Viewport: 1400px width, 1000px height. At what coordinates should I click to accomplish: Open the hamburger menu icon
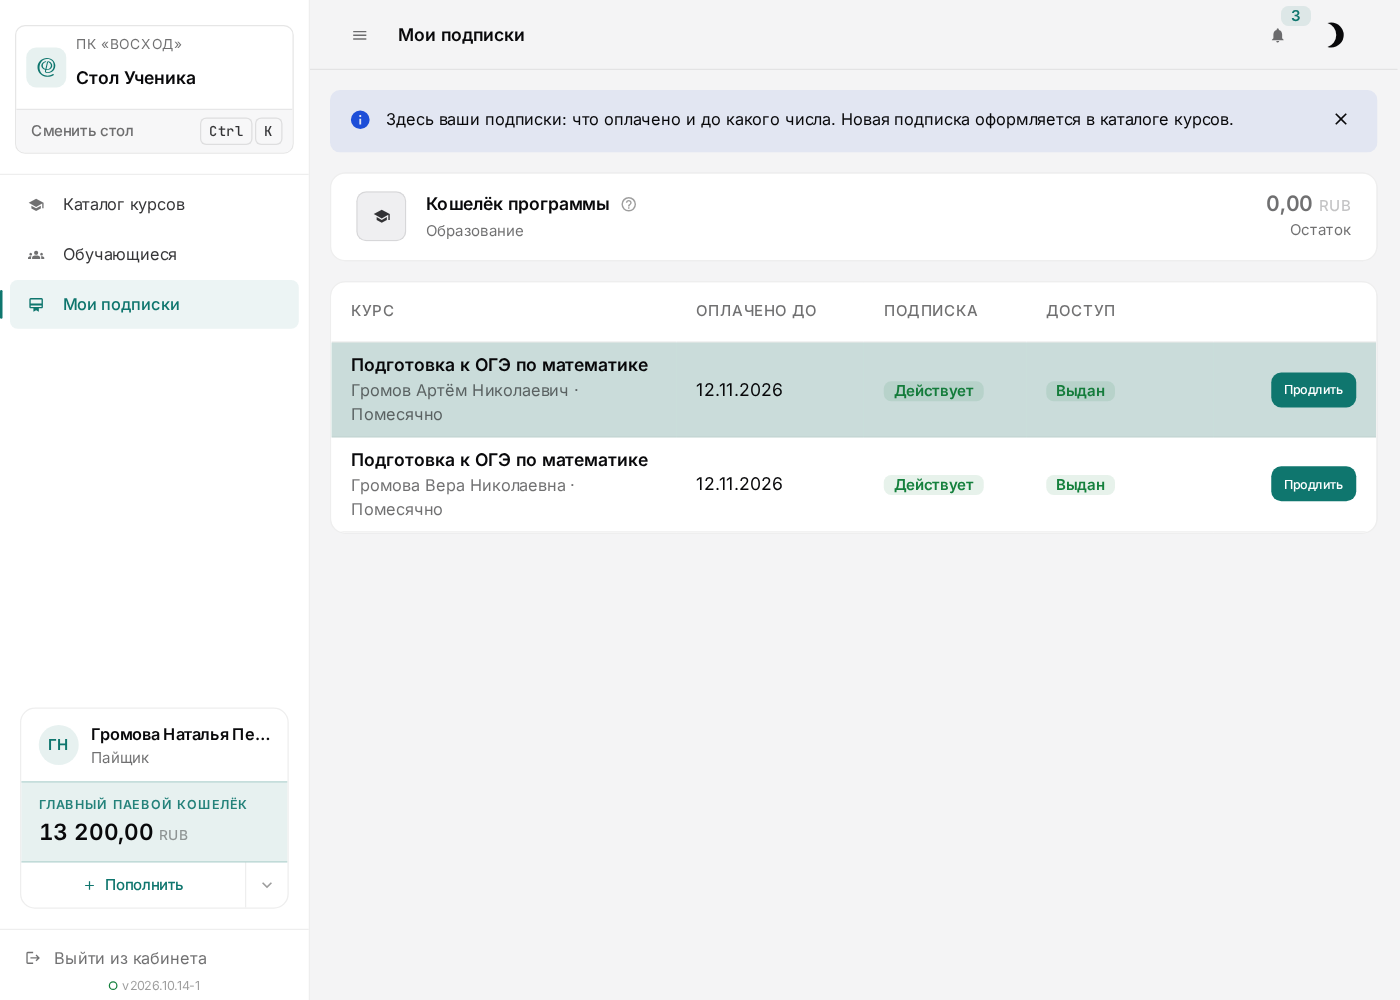[360, 35]
